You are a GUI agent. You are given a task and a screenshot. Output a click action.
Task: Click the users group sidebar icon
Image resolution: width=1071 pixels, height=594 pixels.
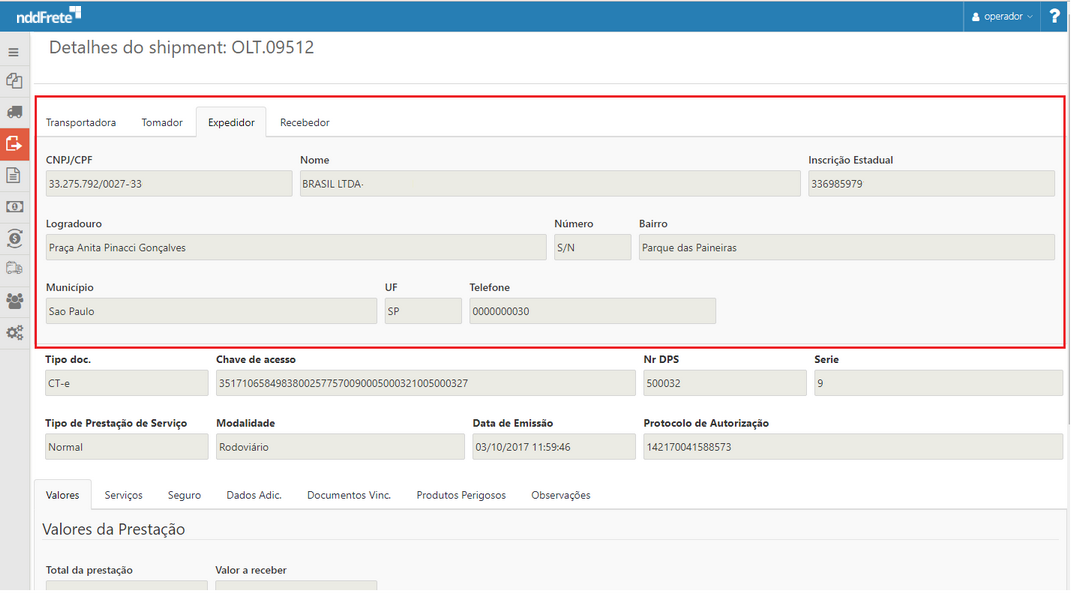click(14, 300)
